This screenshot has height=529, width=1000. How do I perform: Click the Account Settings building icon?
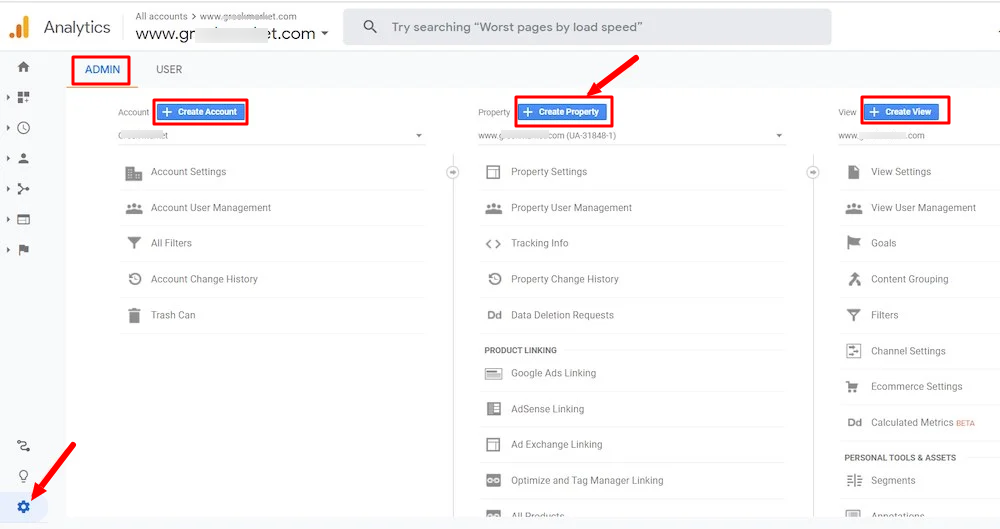(134, 172)
